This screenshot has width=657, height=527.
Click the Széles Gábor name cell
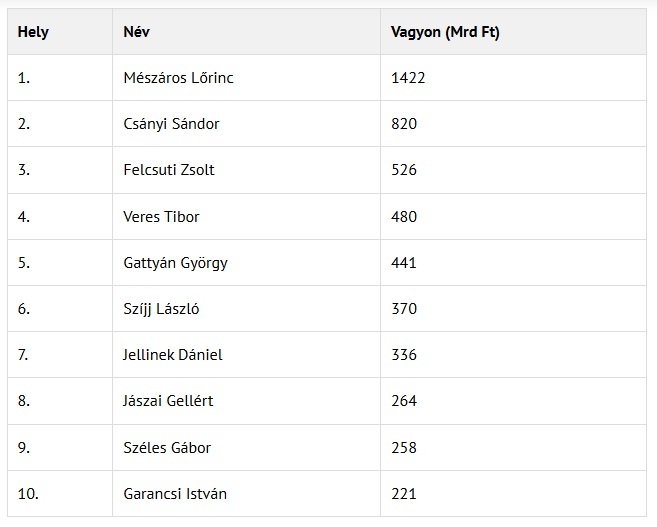166,448
